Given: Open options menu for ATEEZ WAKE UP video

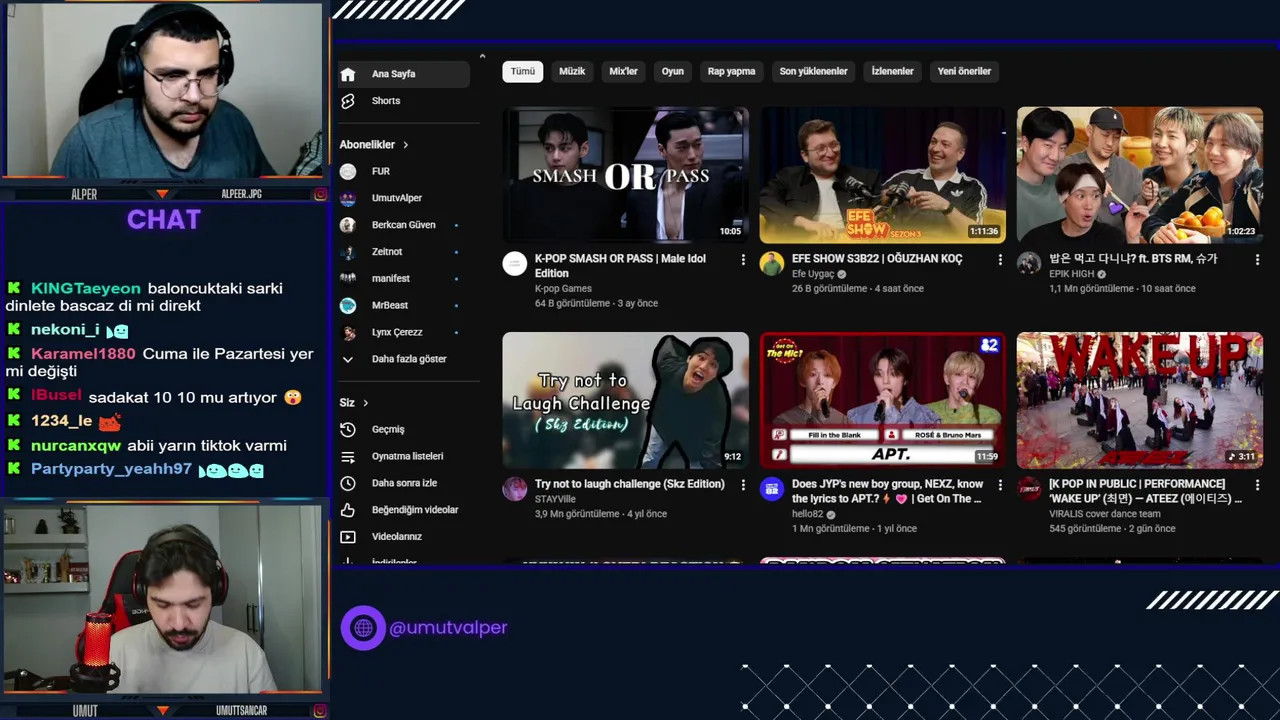Looking at the screenshot, I should click(x=1257, y=485).
